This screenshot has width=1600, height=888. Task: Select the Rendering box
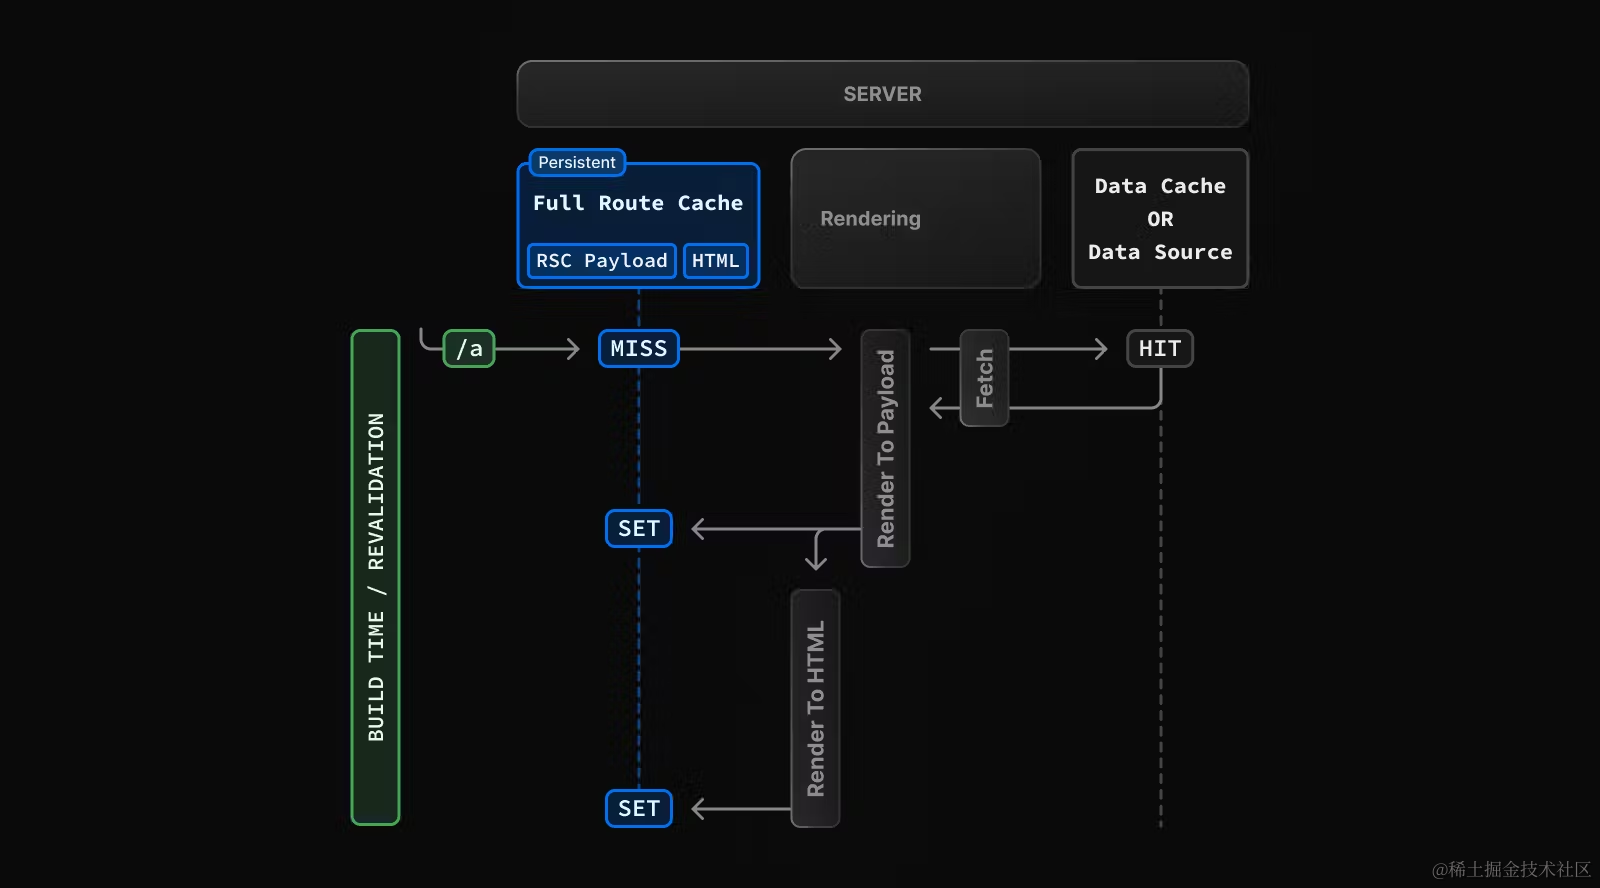915,219
